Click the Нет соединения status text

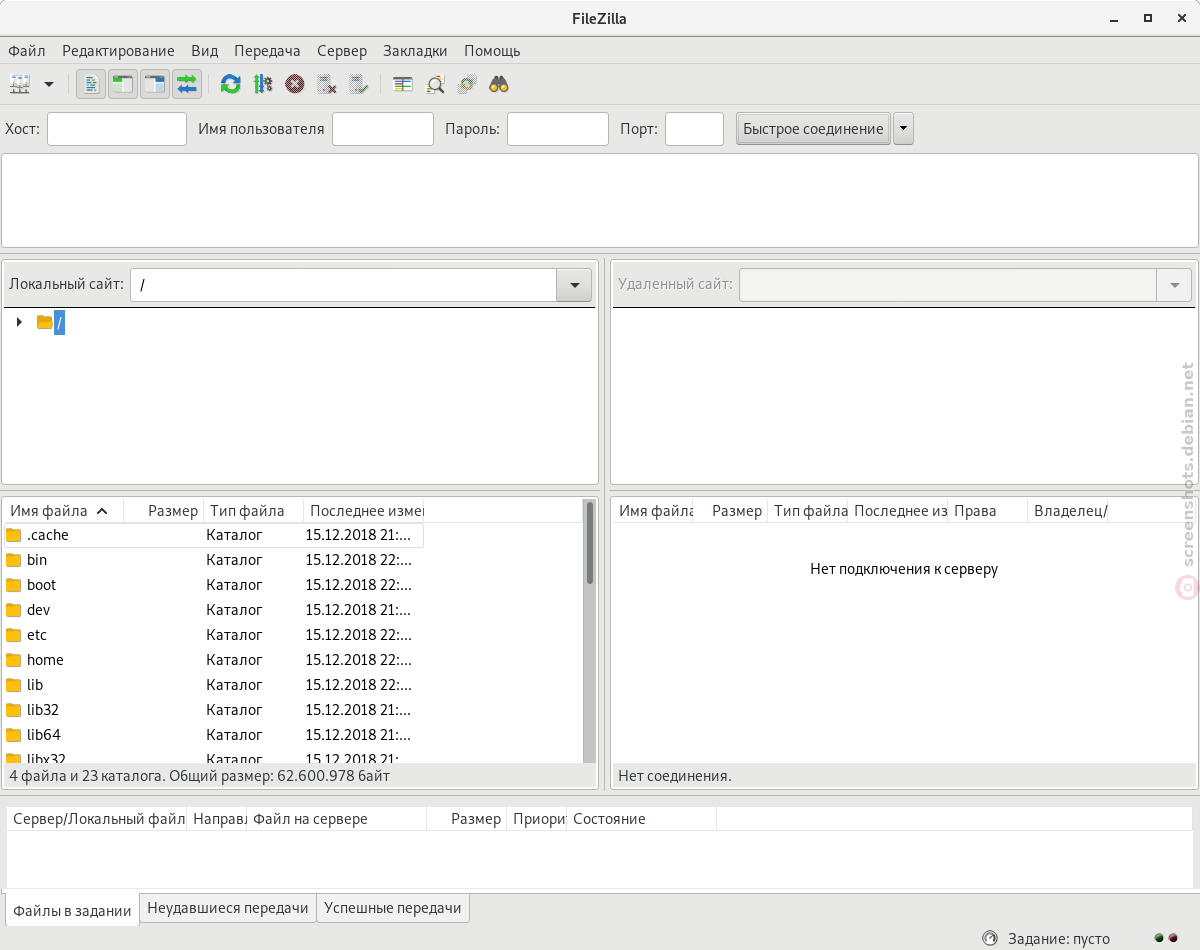pos(675,775)
